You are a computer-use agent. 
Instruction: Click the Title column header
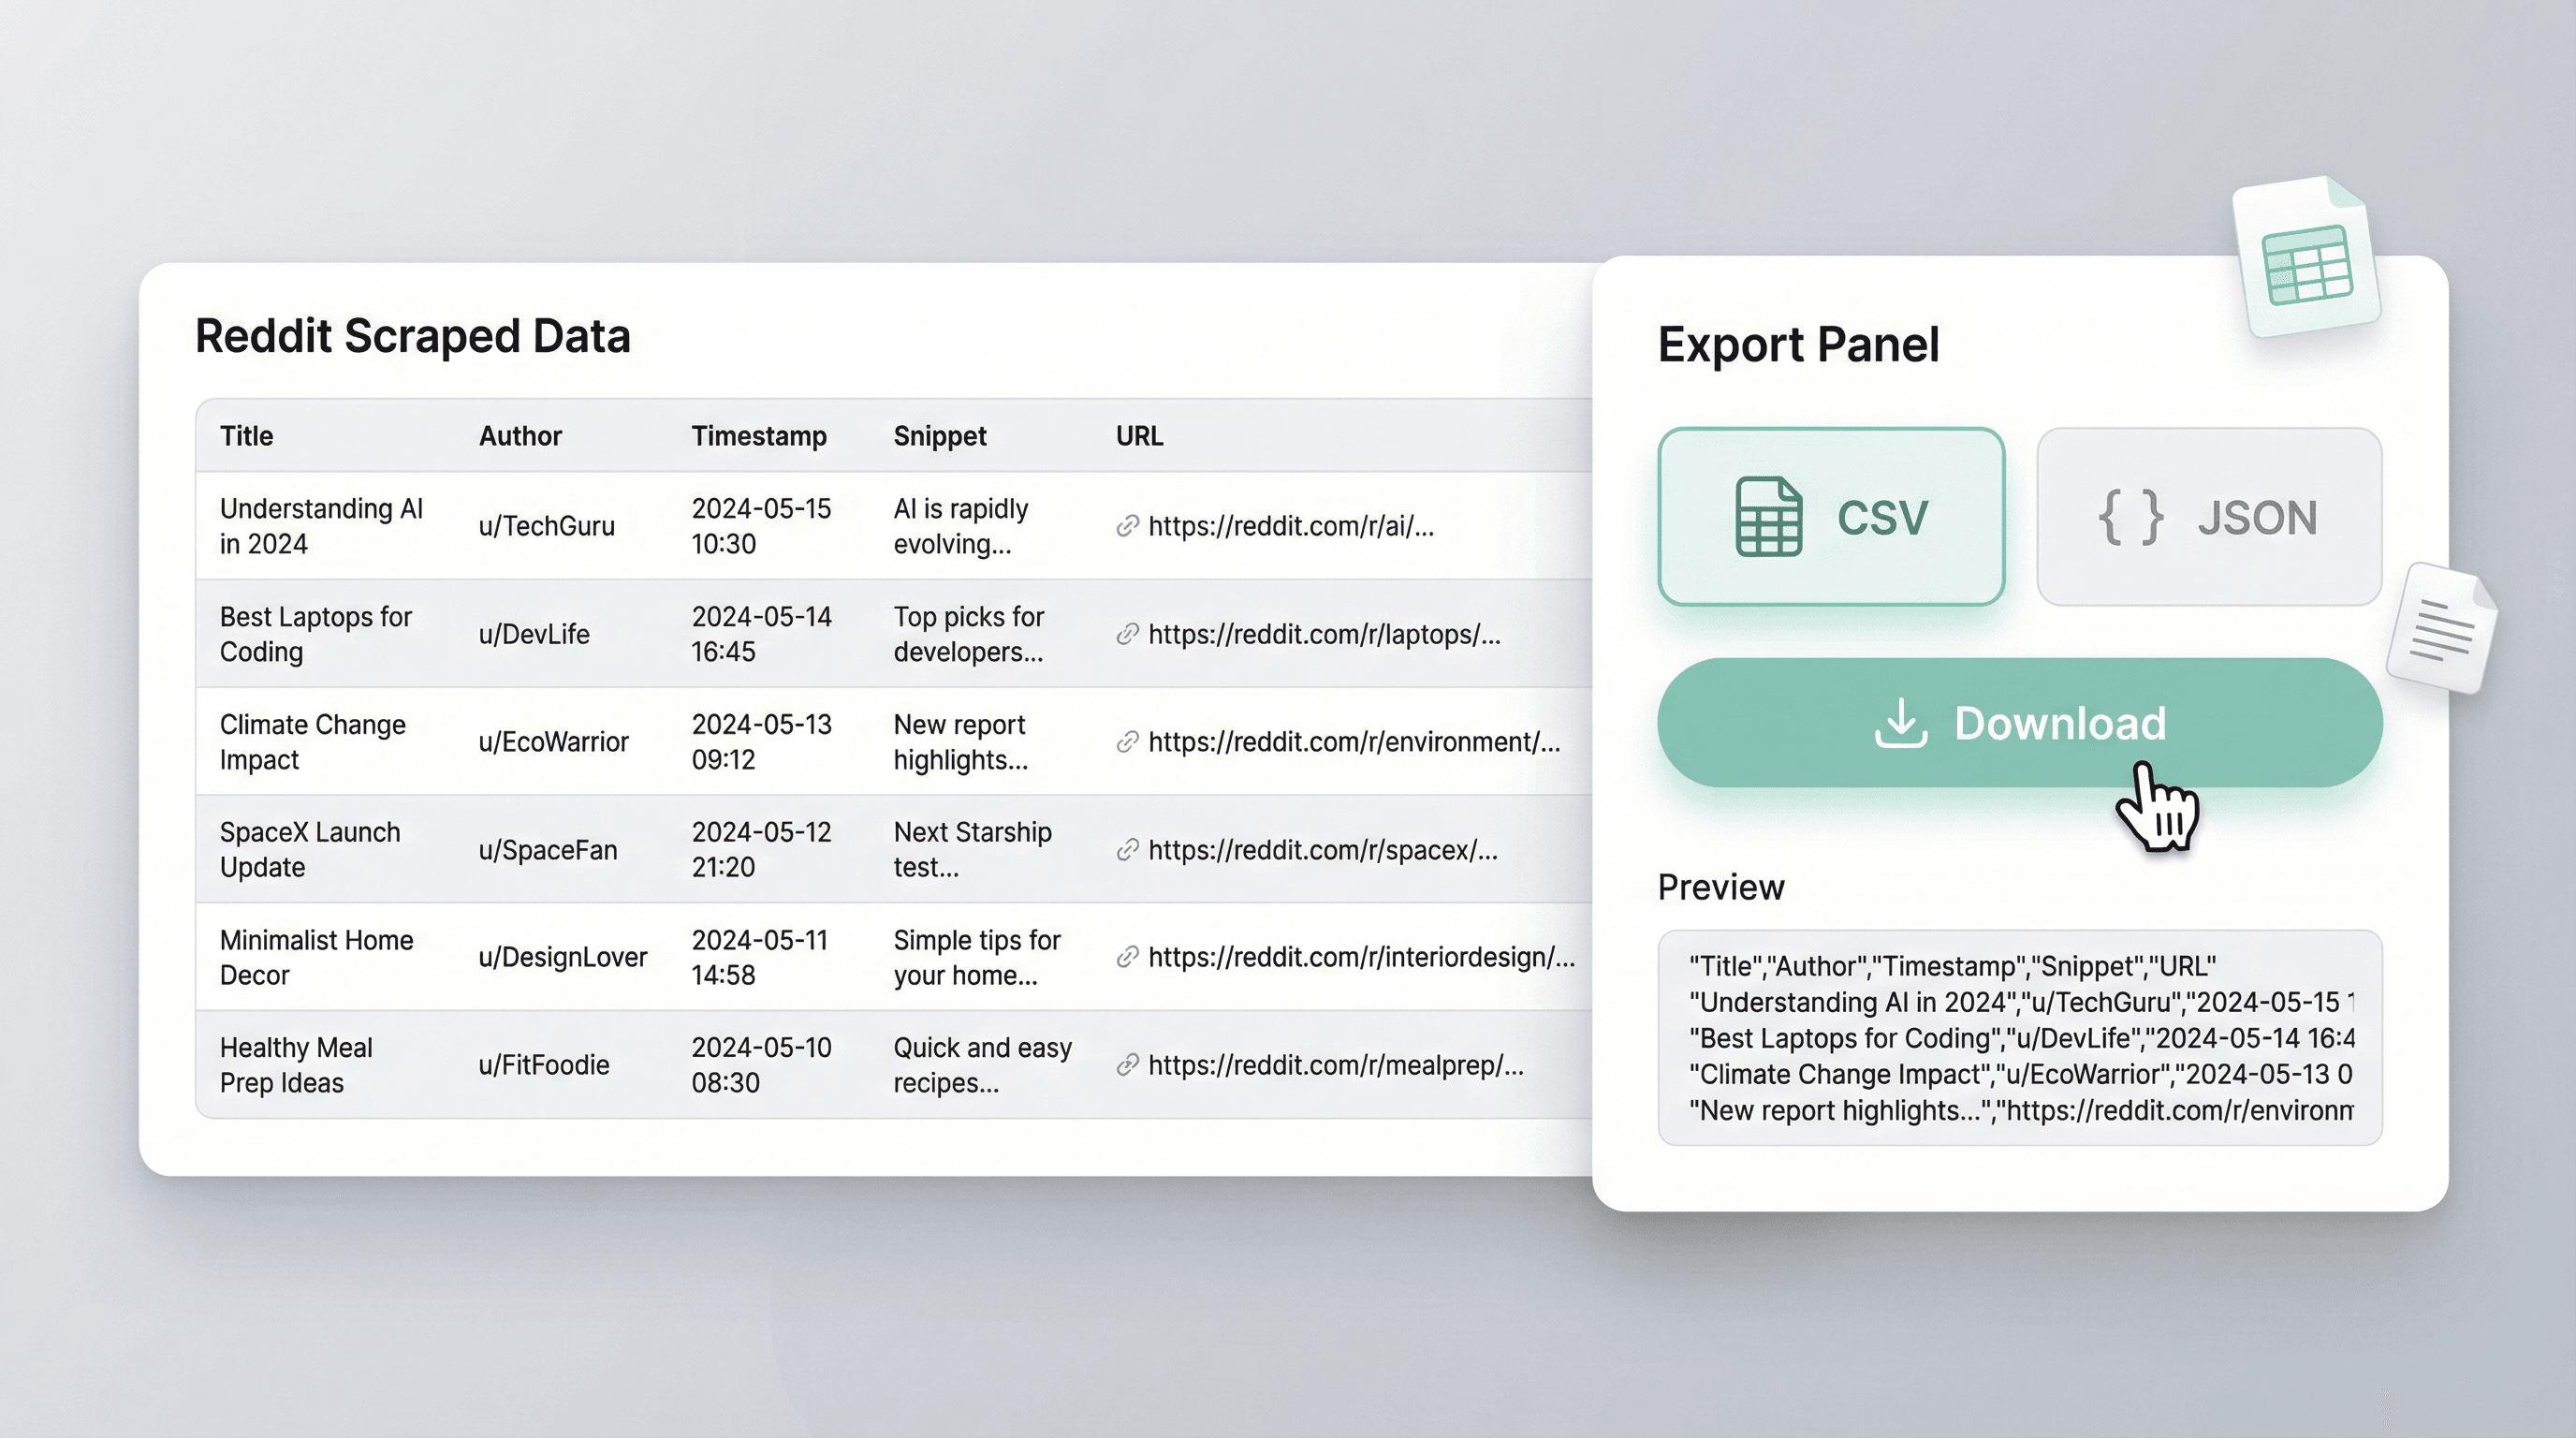[246, 436]
